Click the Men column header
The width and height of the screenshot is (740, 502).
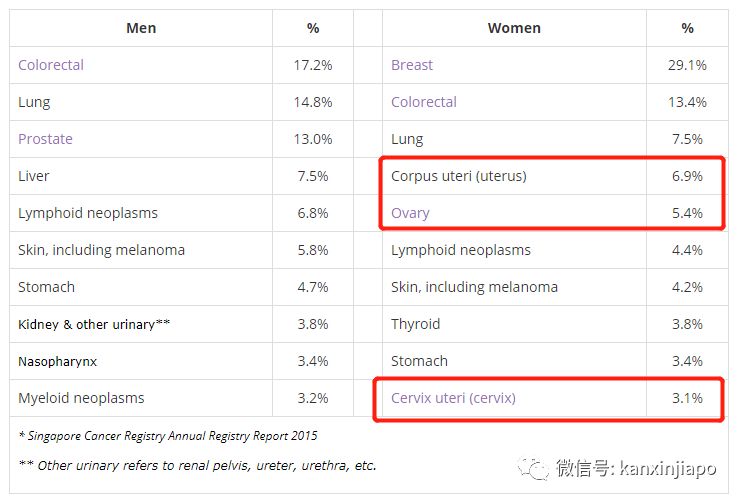141,28
